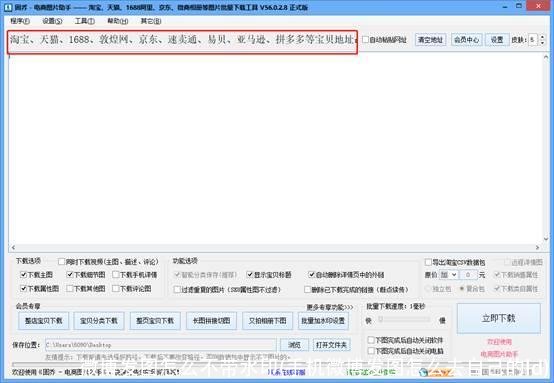Open the 原价 加 dropdown
The width and height of the screenshot is (554, 383).
(x=448, y=275)
